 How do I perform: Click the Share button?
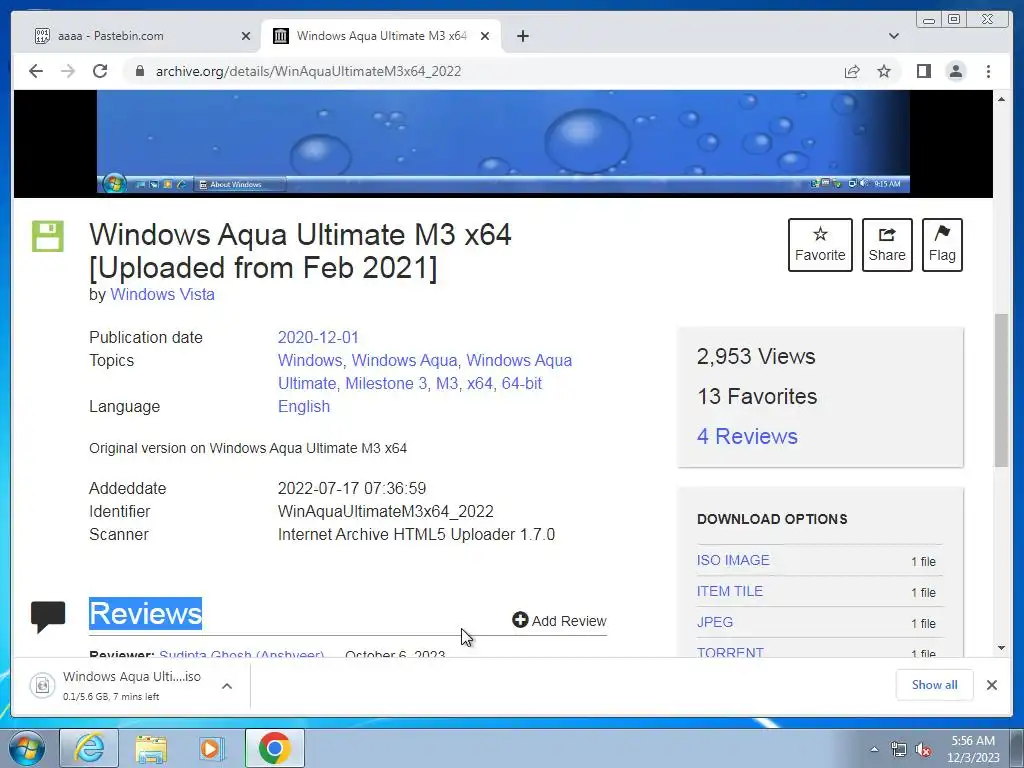[x=887, y=245]
